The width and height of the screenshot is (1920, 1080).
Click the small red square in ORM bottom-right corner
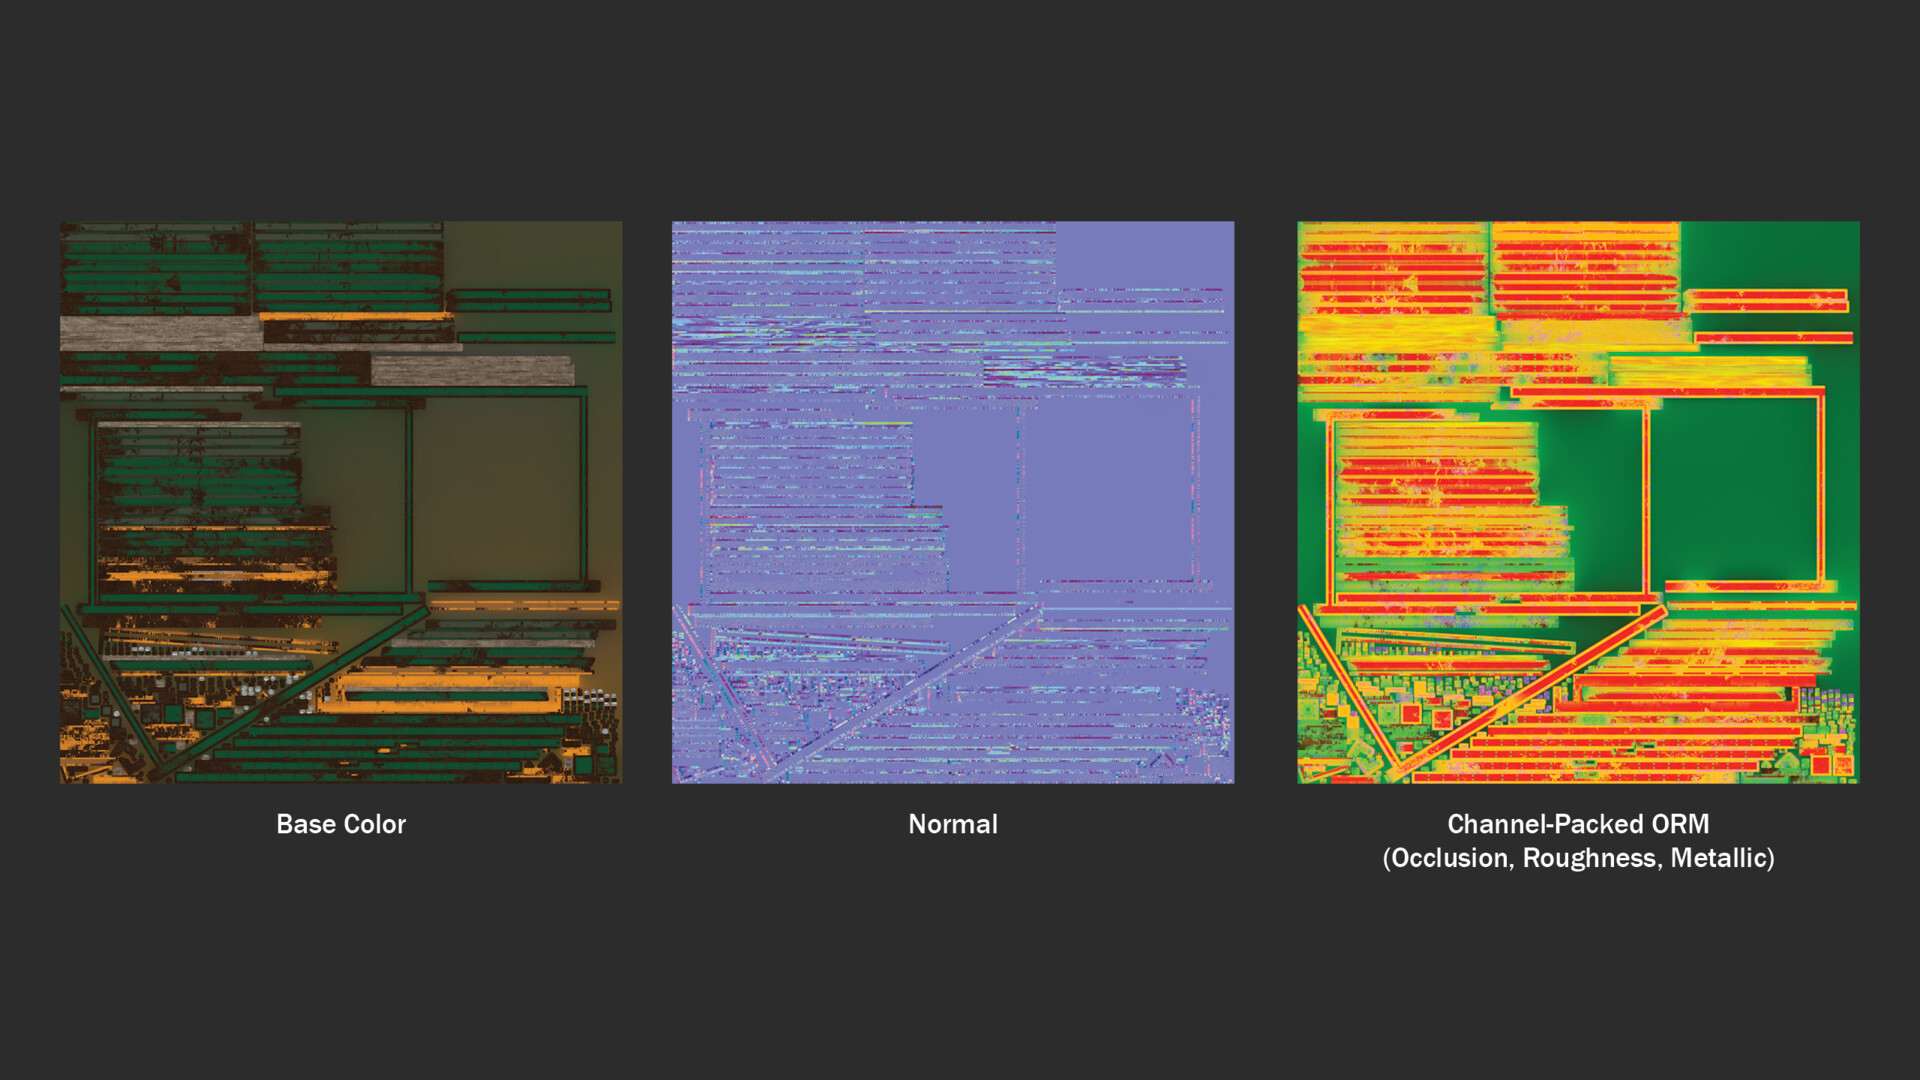(x=1820, y=765)
